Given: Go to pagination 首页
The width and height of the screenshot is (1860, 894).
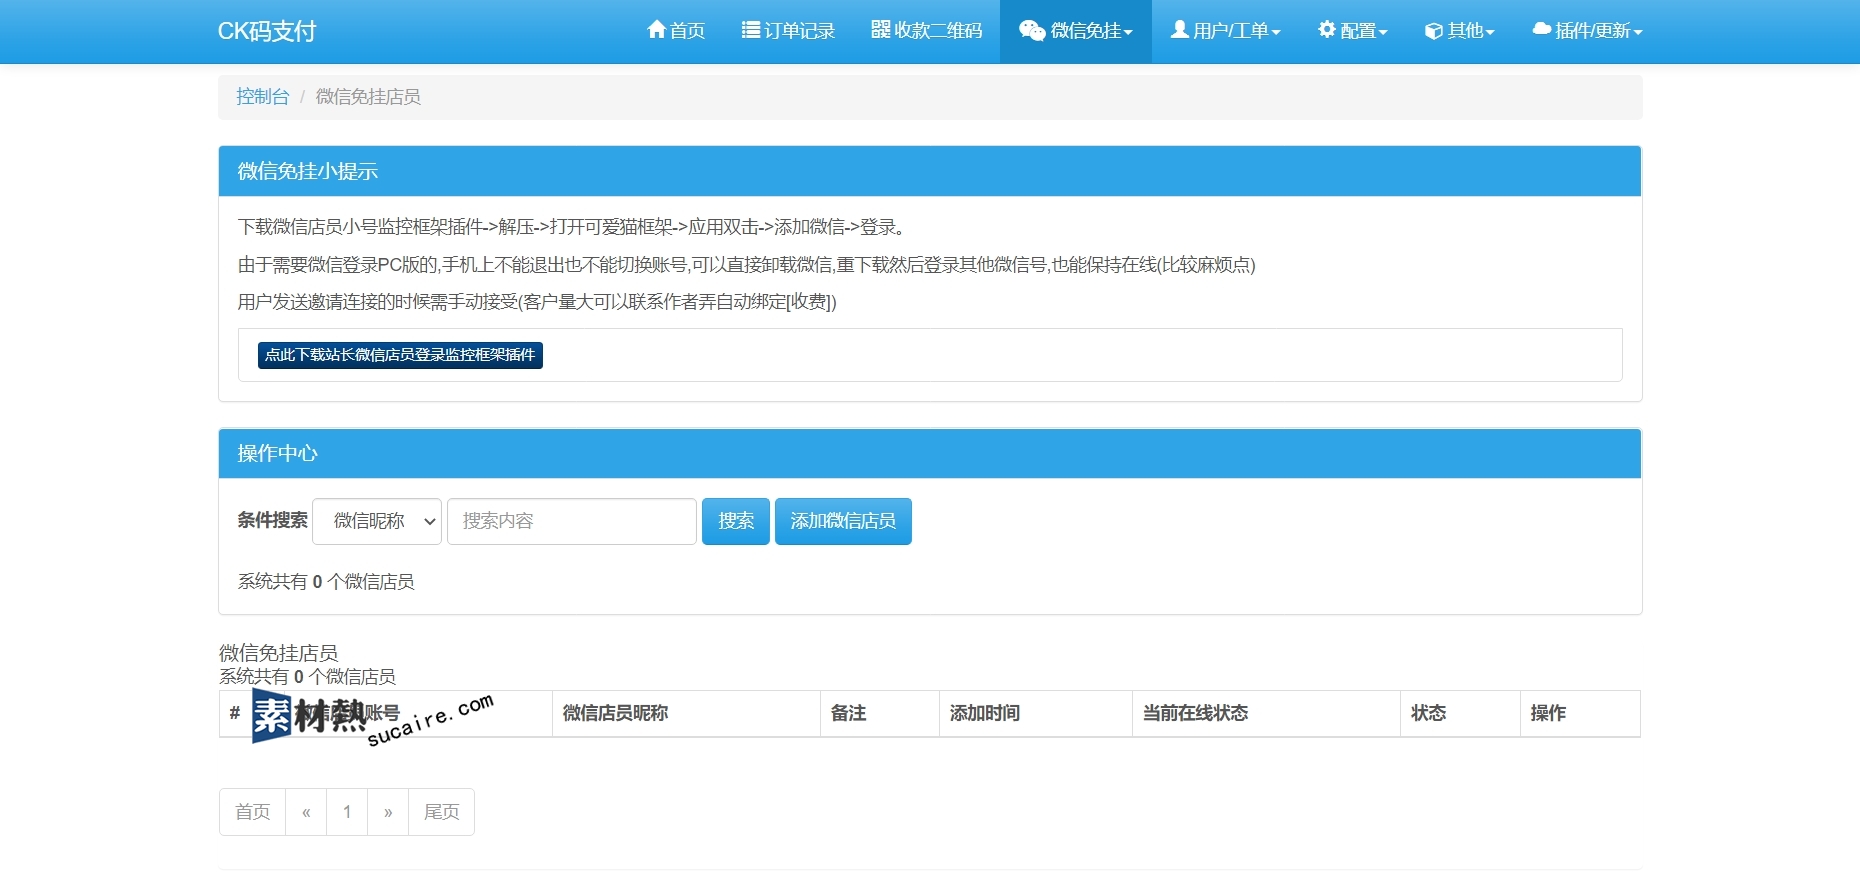Looking at the screenshot, I should point(253,812).
